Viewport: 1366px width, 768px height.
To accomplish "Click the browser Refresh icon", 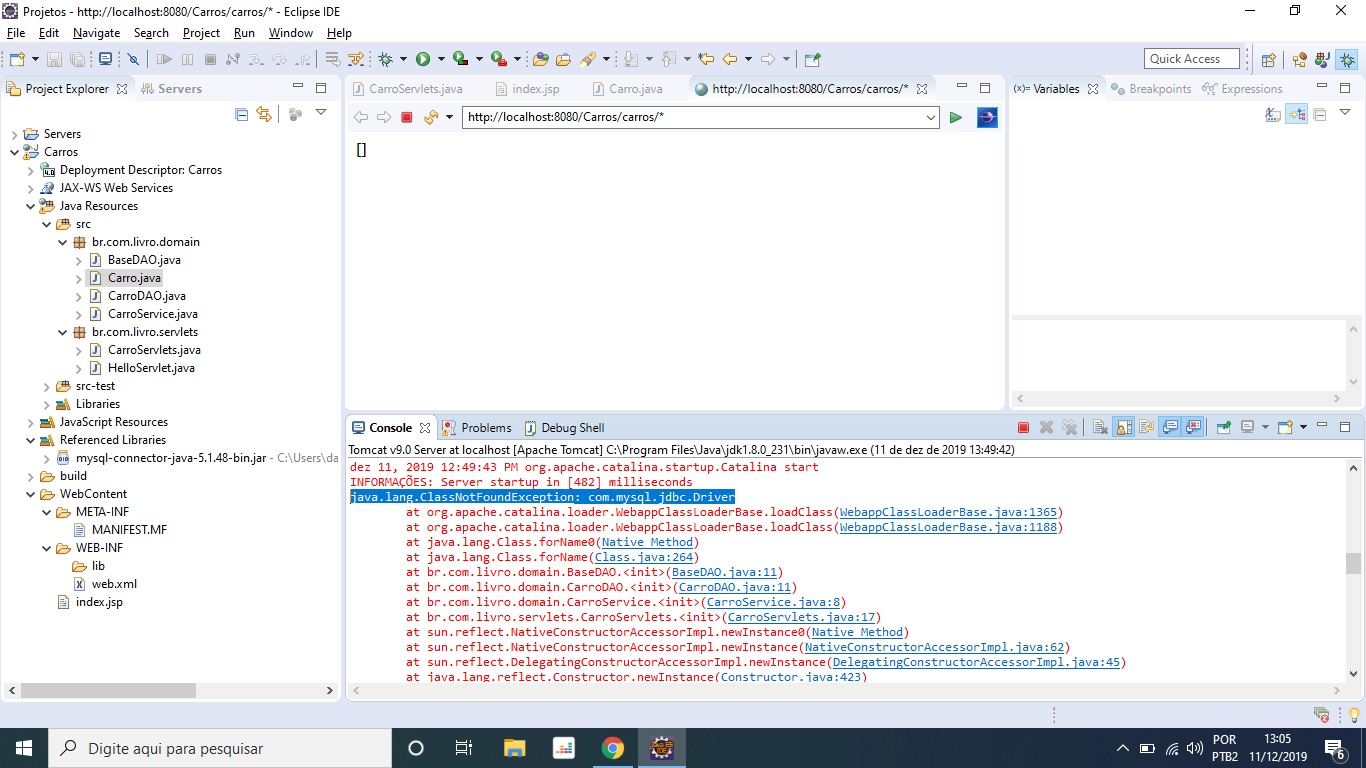I will pyautogui.click(x=431, y=117).
